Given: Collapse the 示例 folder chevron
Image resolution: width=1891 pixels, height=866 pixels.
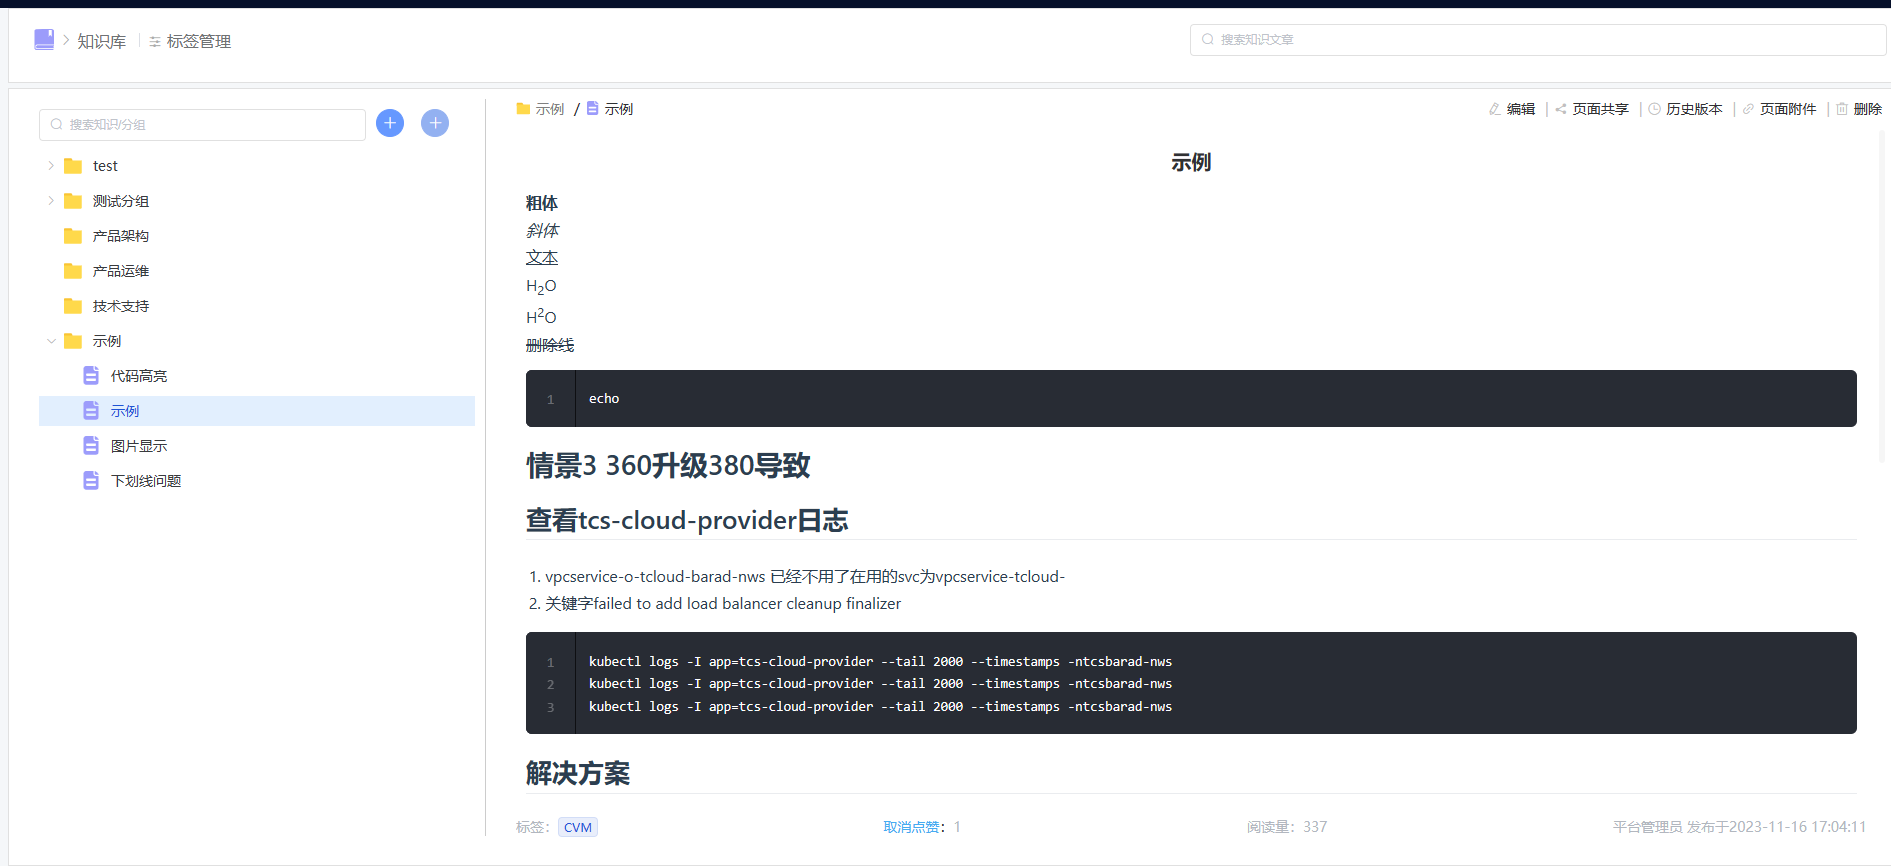Looking at the screenshot, I should (x=51, y=341).
